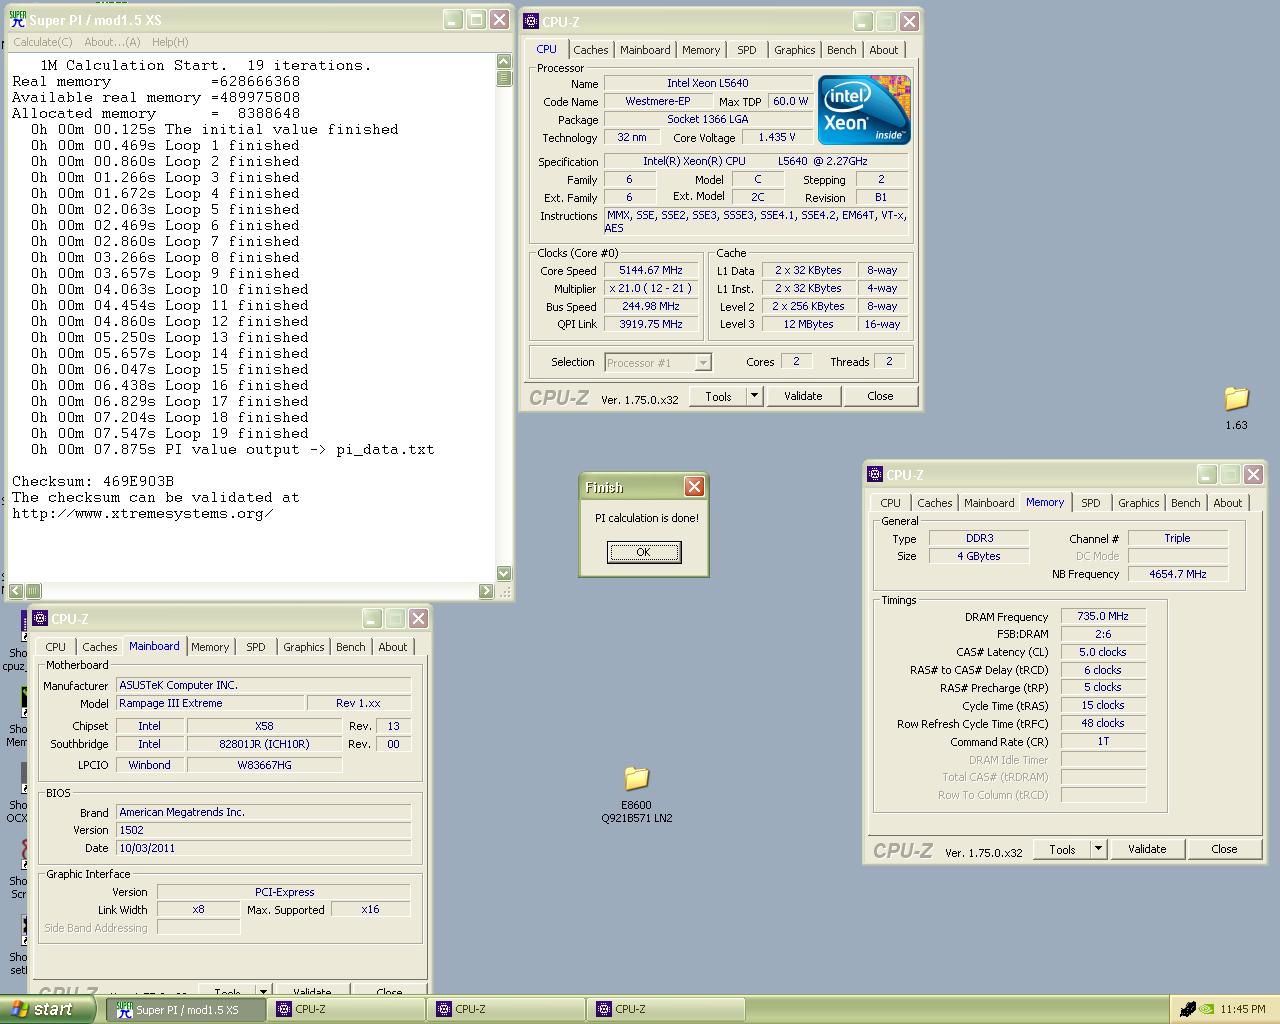The image size is (1280, 1024).
Task: Activate the first CPU-Z taskbar button
Action: (346, 1010)
